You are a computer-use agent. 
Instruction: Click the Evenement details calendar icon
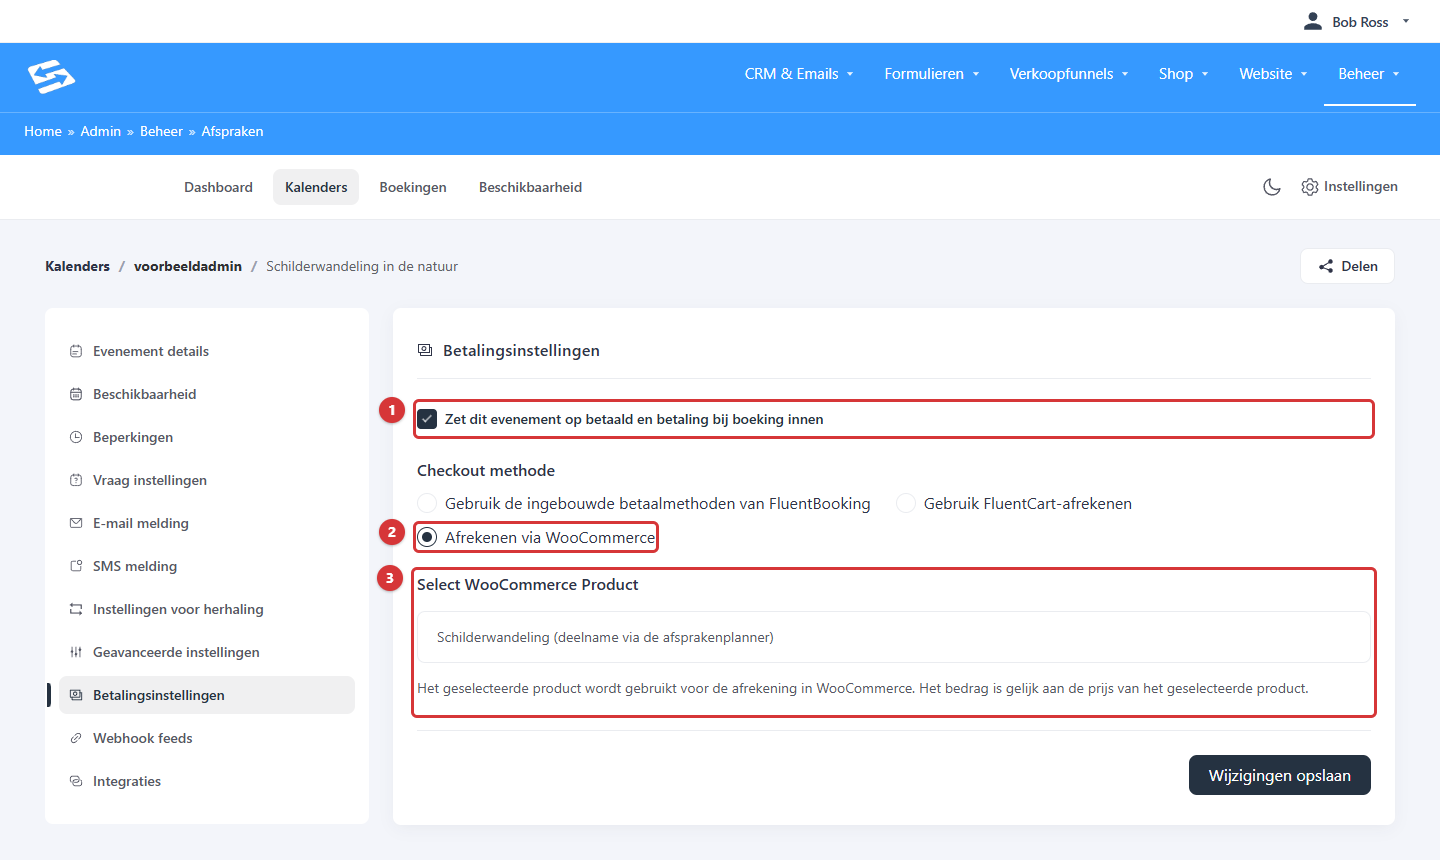(x=76, y=351)
